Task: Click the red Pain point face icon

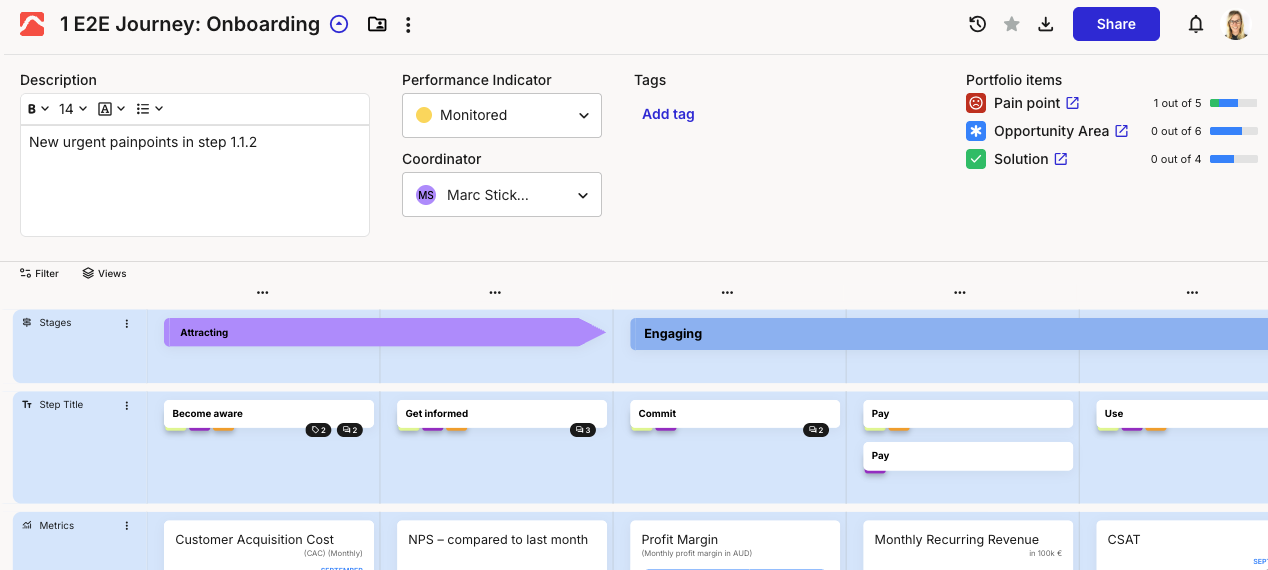Action: point(976,103)
